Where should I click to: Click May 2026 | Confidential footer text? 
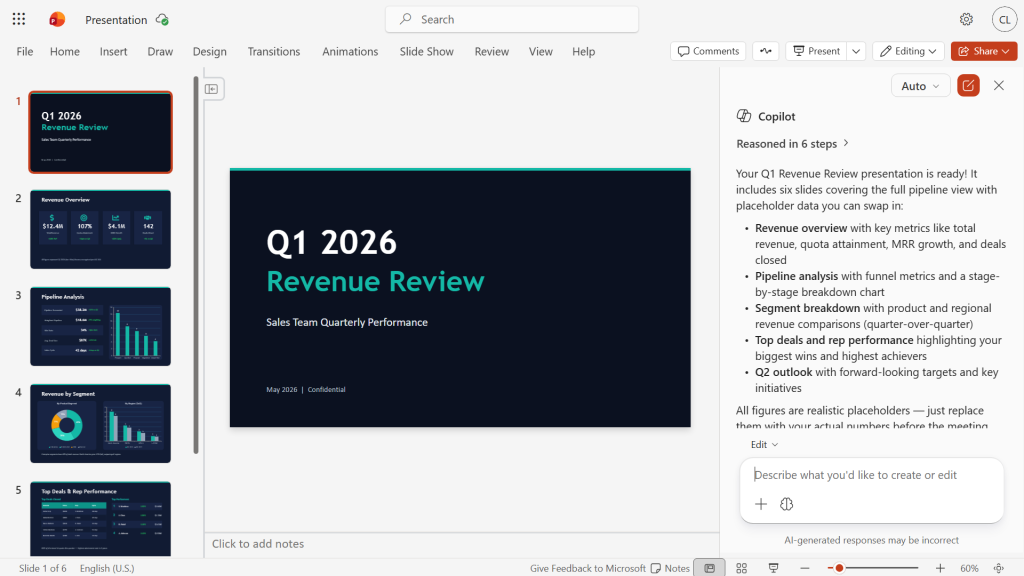pyautogui.click(x=306, y=389)
